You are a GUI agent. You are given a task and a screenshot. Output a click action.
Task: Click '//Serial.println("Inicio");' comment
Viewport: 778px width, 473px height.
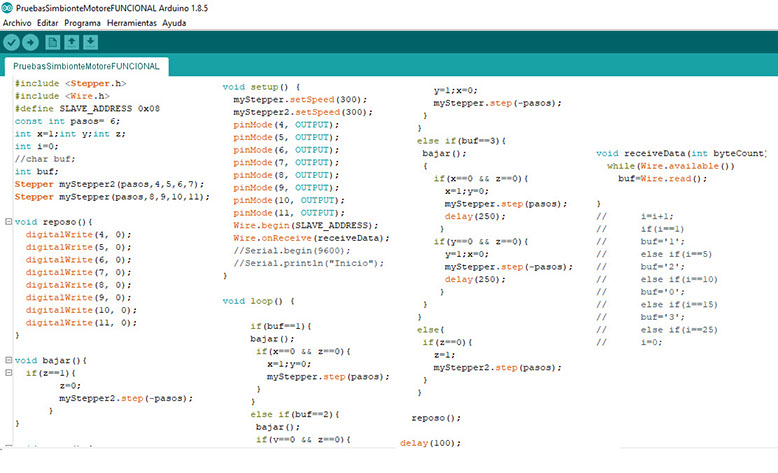(309, 263)
